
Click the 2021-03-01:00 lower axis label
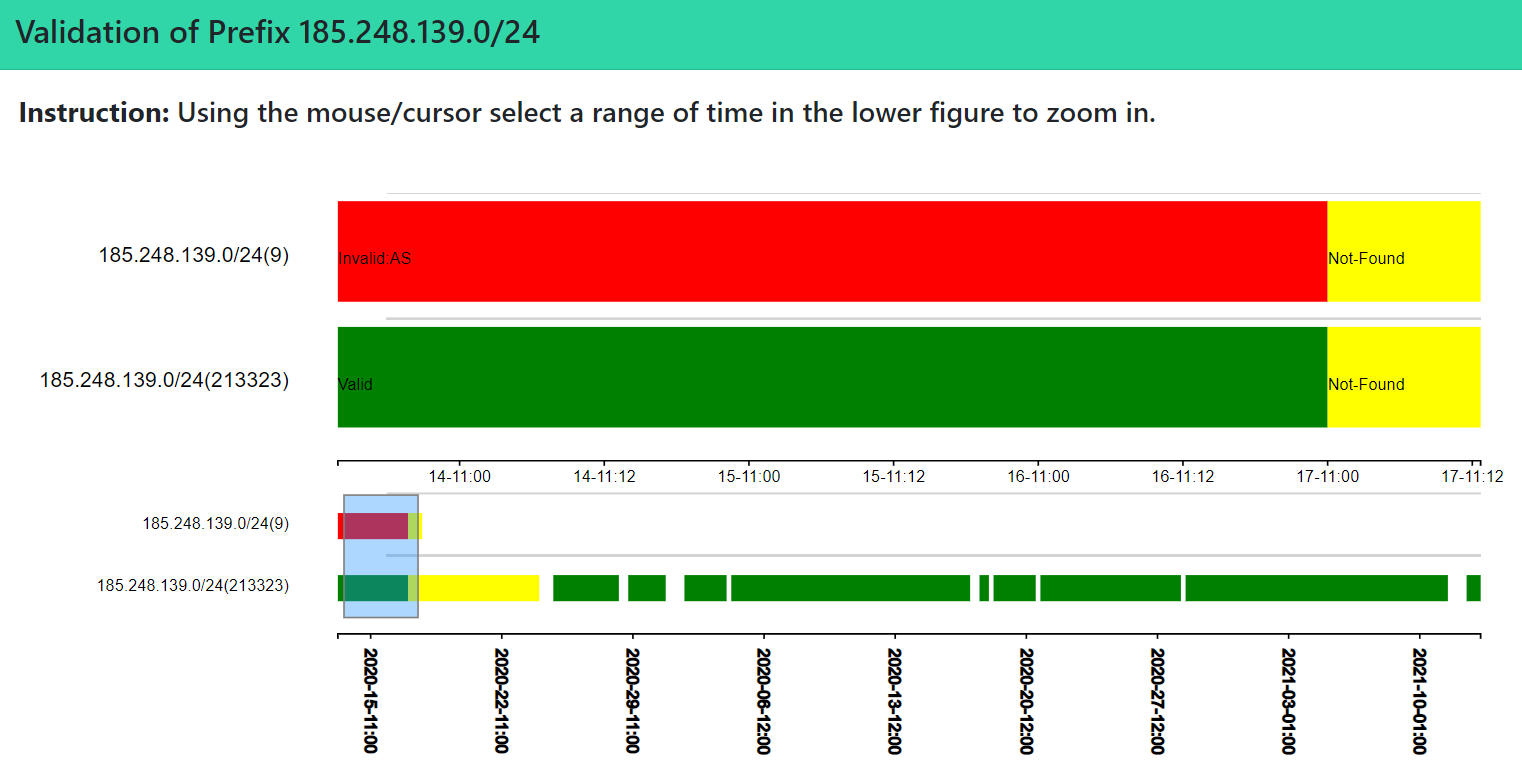[x=1288, y=701]
